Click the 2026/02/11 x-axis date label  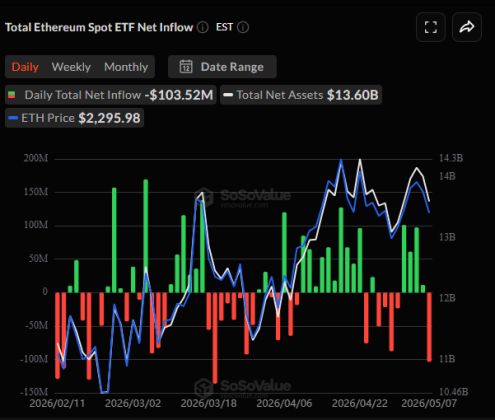[57, 403]
